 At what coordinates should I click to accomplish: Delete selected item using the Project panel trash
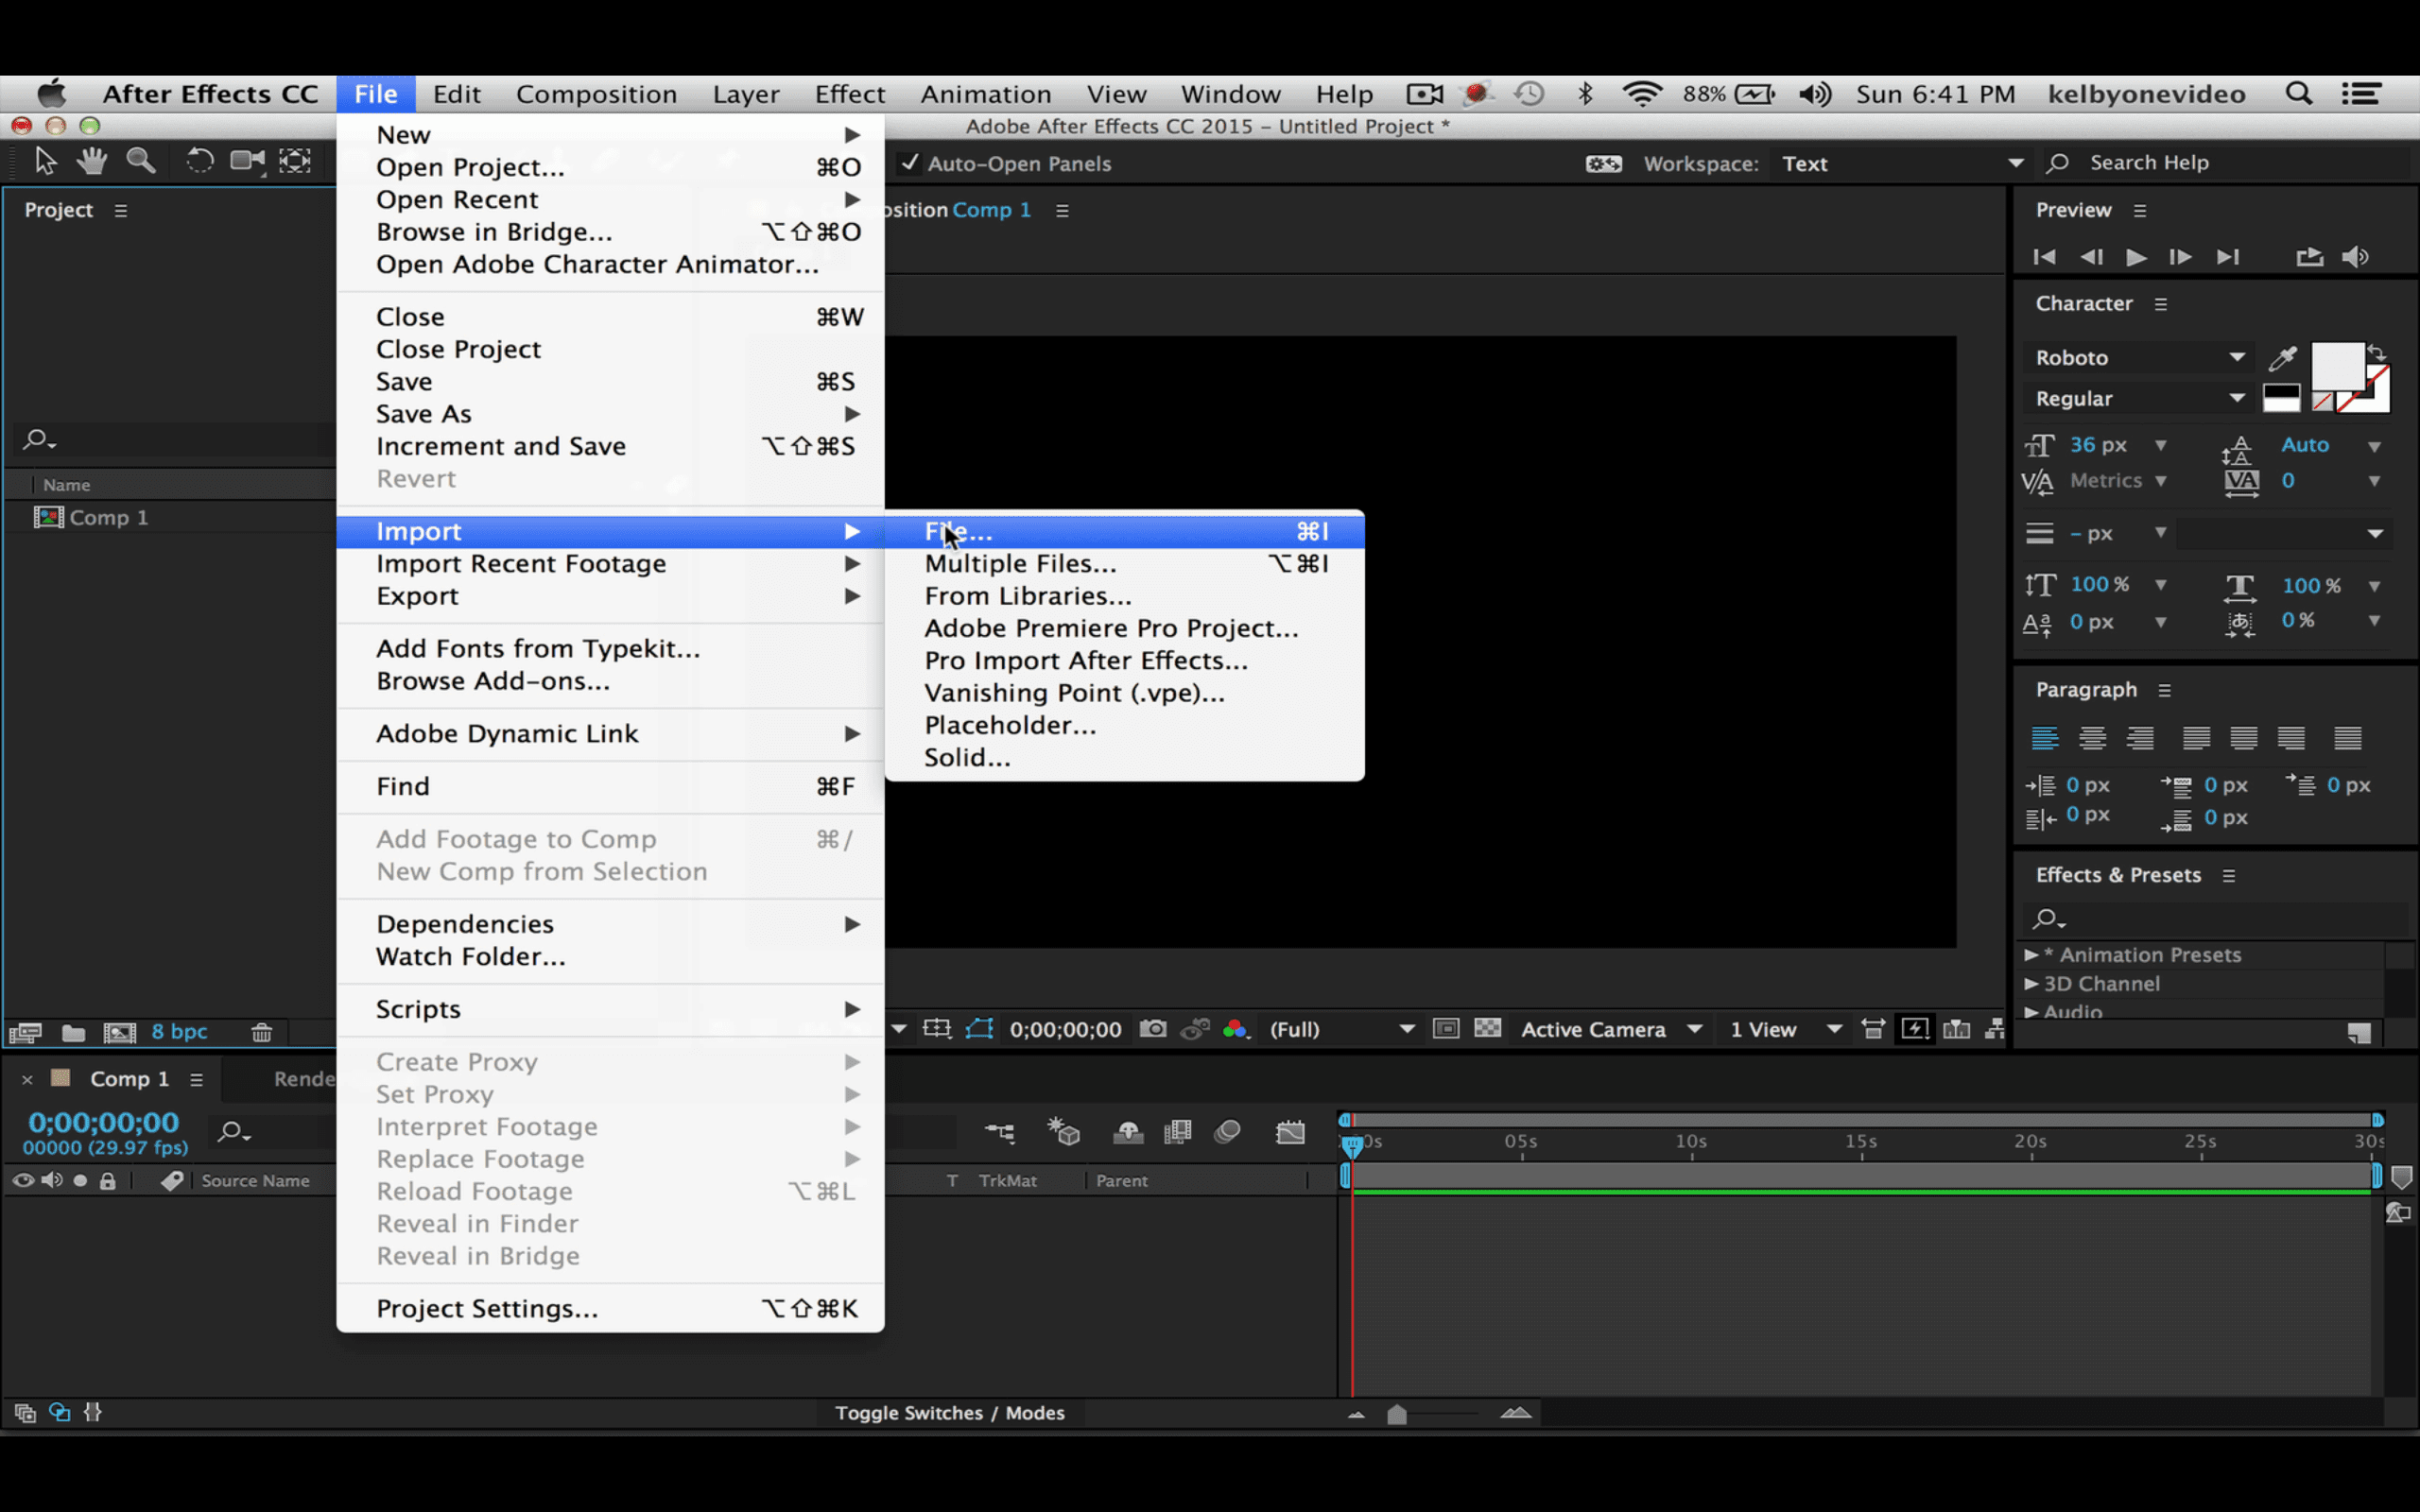[261, 1032]
